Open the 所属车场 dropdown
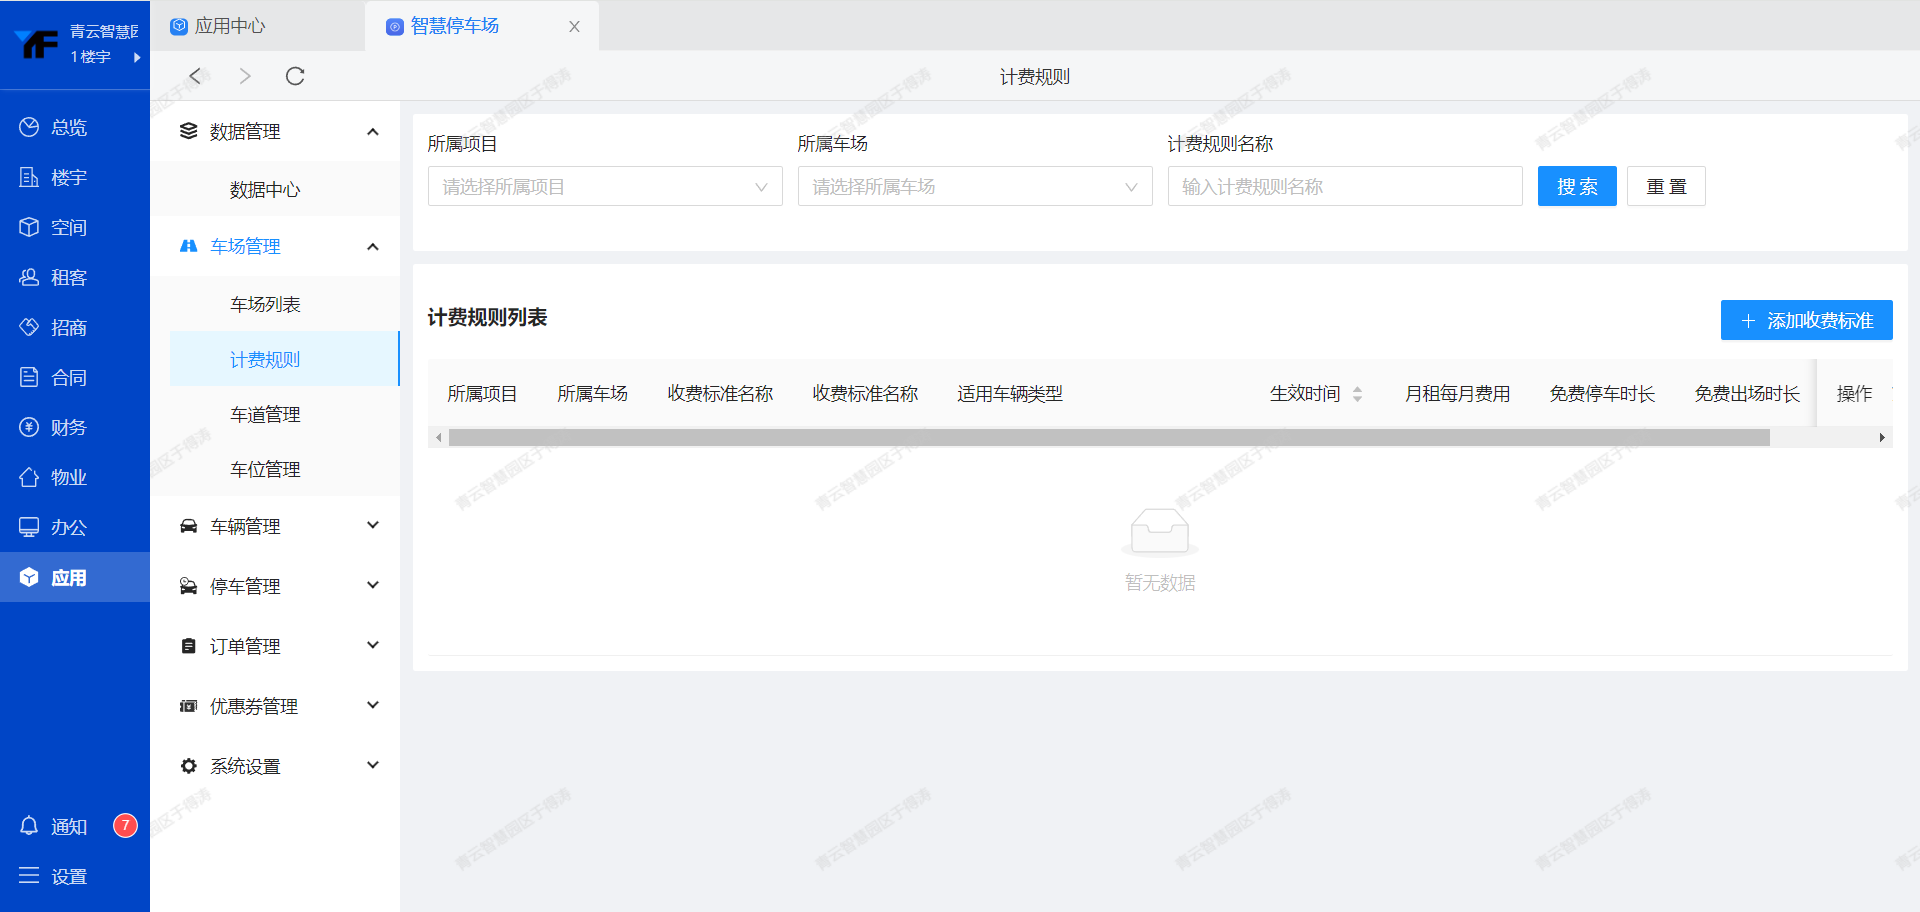The height and width of the screenshot is (912, 1920). coord(974,187)
